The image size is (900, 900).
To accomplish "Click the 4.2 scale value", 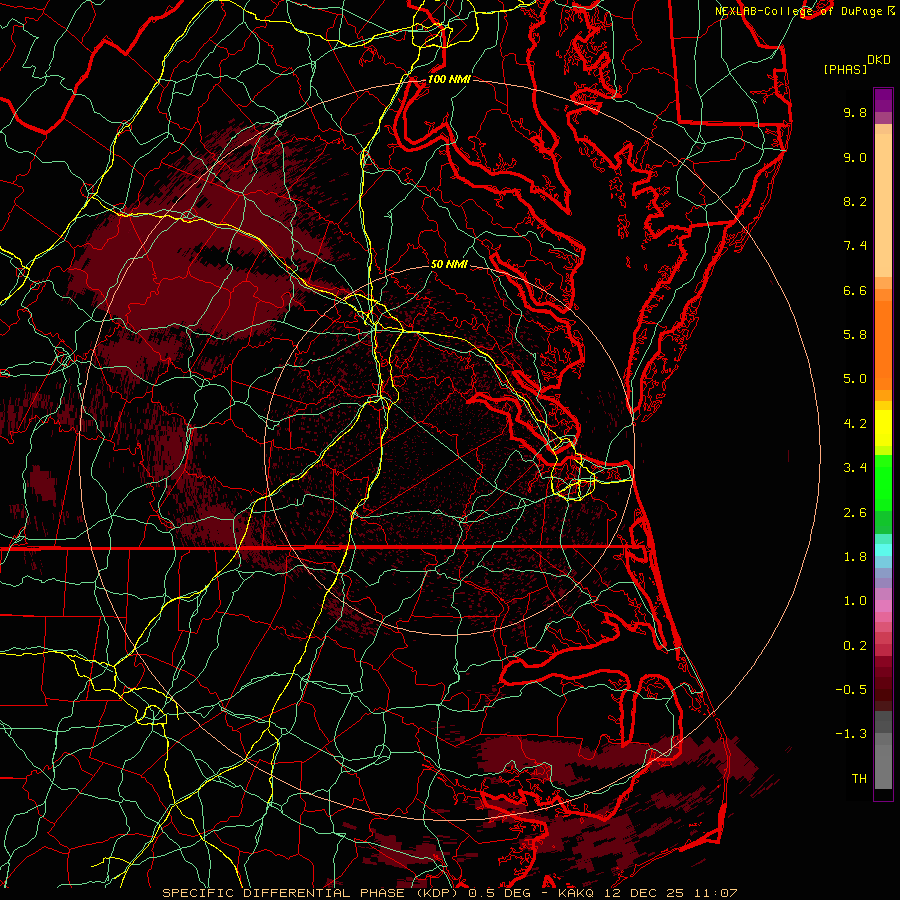I will click(855, 424).
